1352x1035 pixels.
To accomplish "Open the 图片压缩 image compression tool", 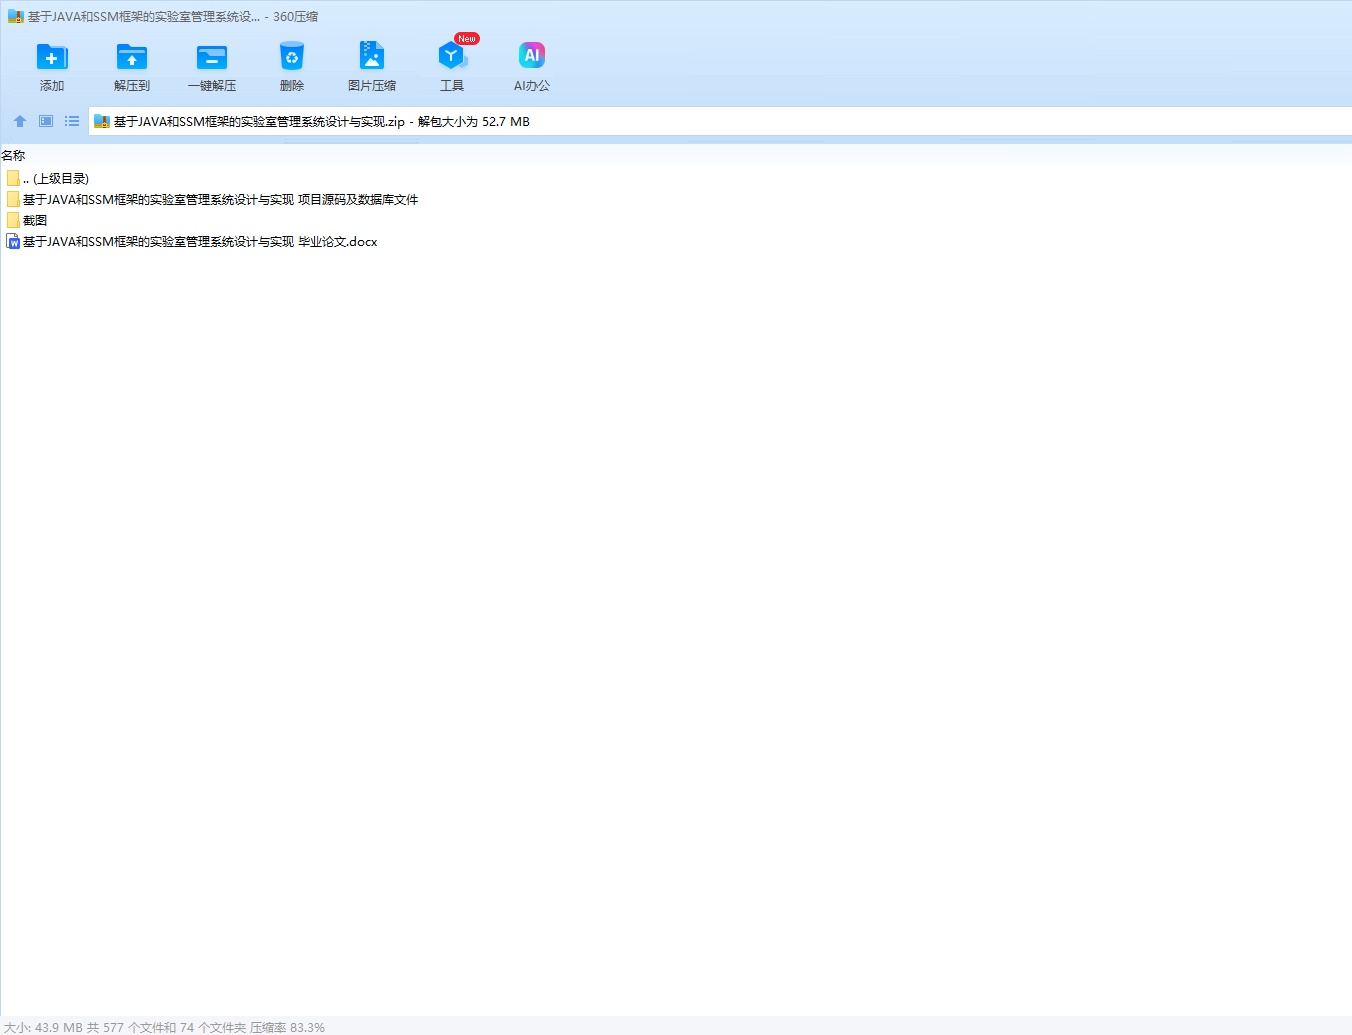I will 372,56.
